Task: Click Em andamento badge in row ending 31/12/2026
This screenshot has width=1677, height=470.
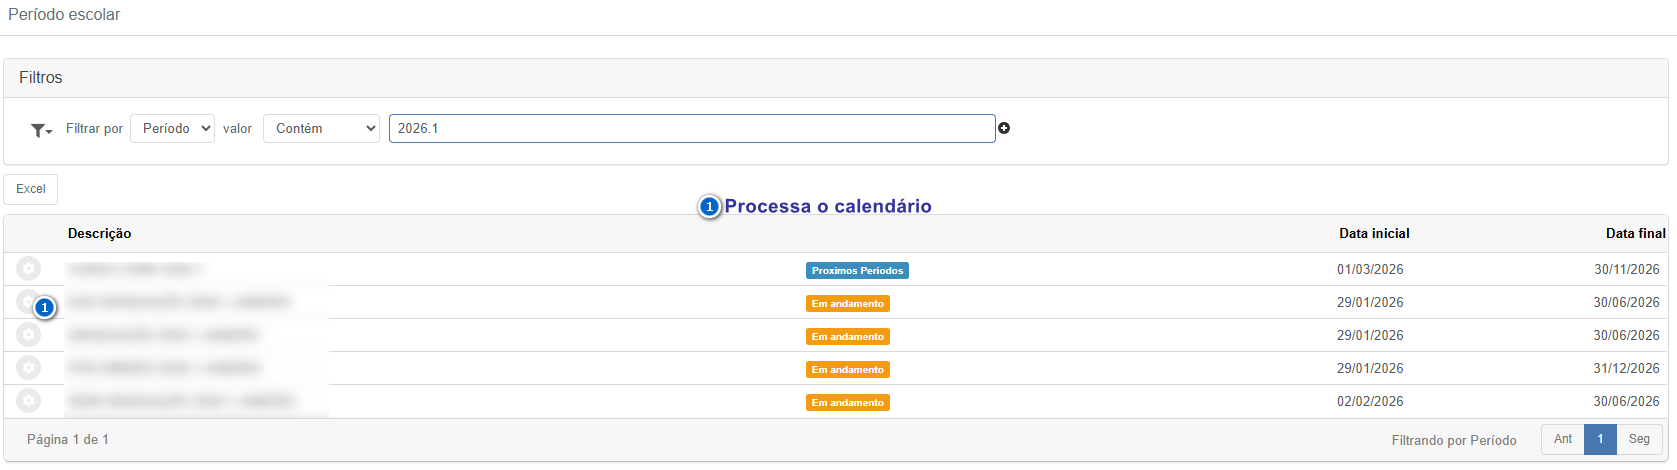Action: (848, 370)
